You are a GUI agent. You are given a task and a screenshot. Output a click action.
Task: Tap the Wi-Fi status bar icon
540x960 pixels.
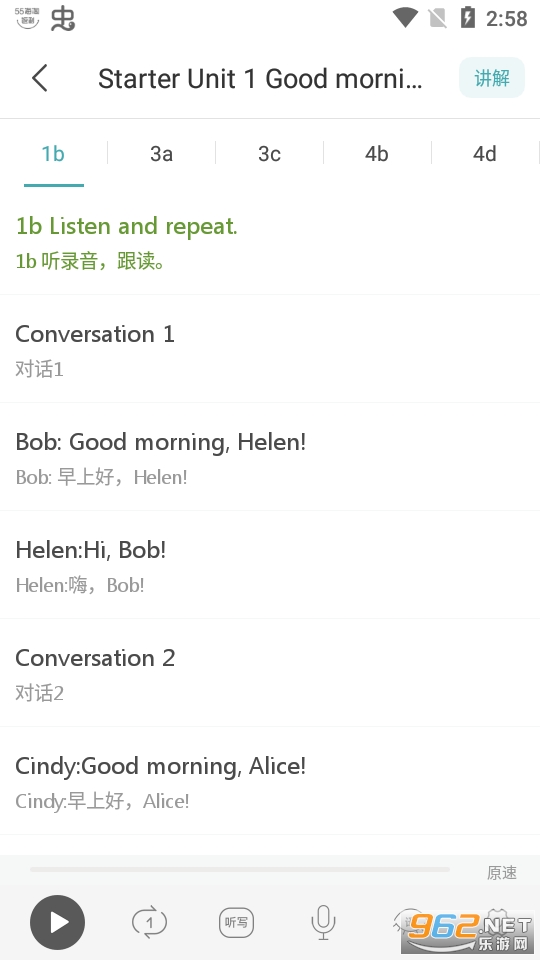405,18
